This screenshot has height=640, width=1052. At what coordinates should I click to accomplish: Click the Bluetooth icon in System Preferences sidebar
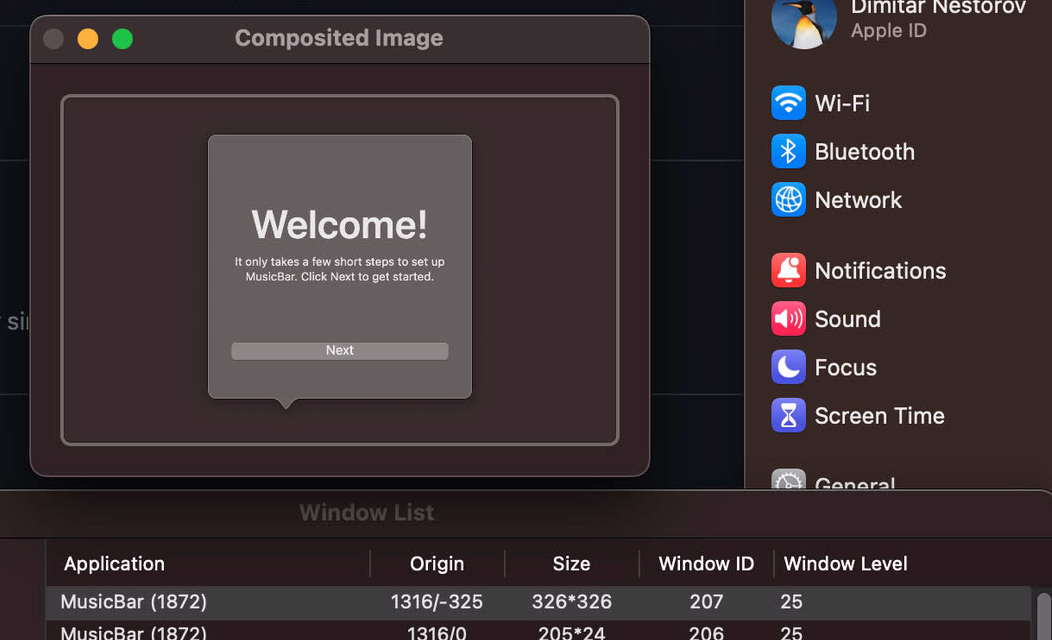788,151
